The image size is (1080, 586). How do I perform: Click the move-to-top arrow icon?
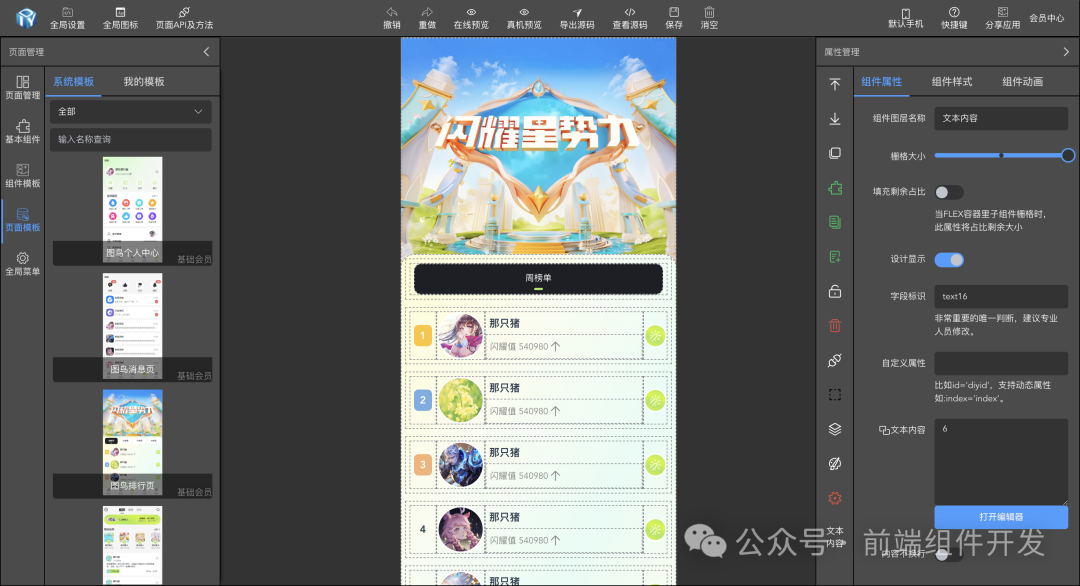coord(835,84)
